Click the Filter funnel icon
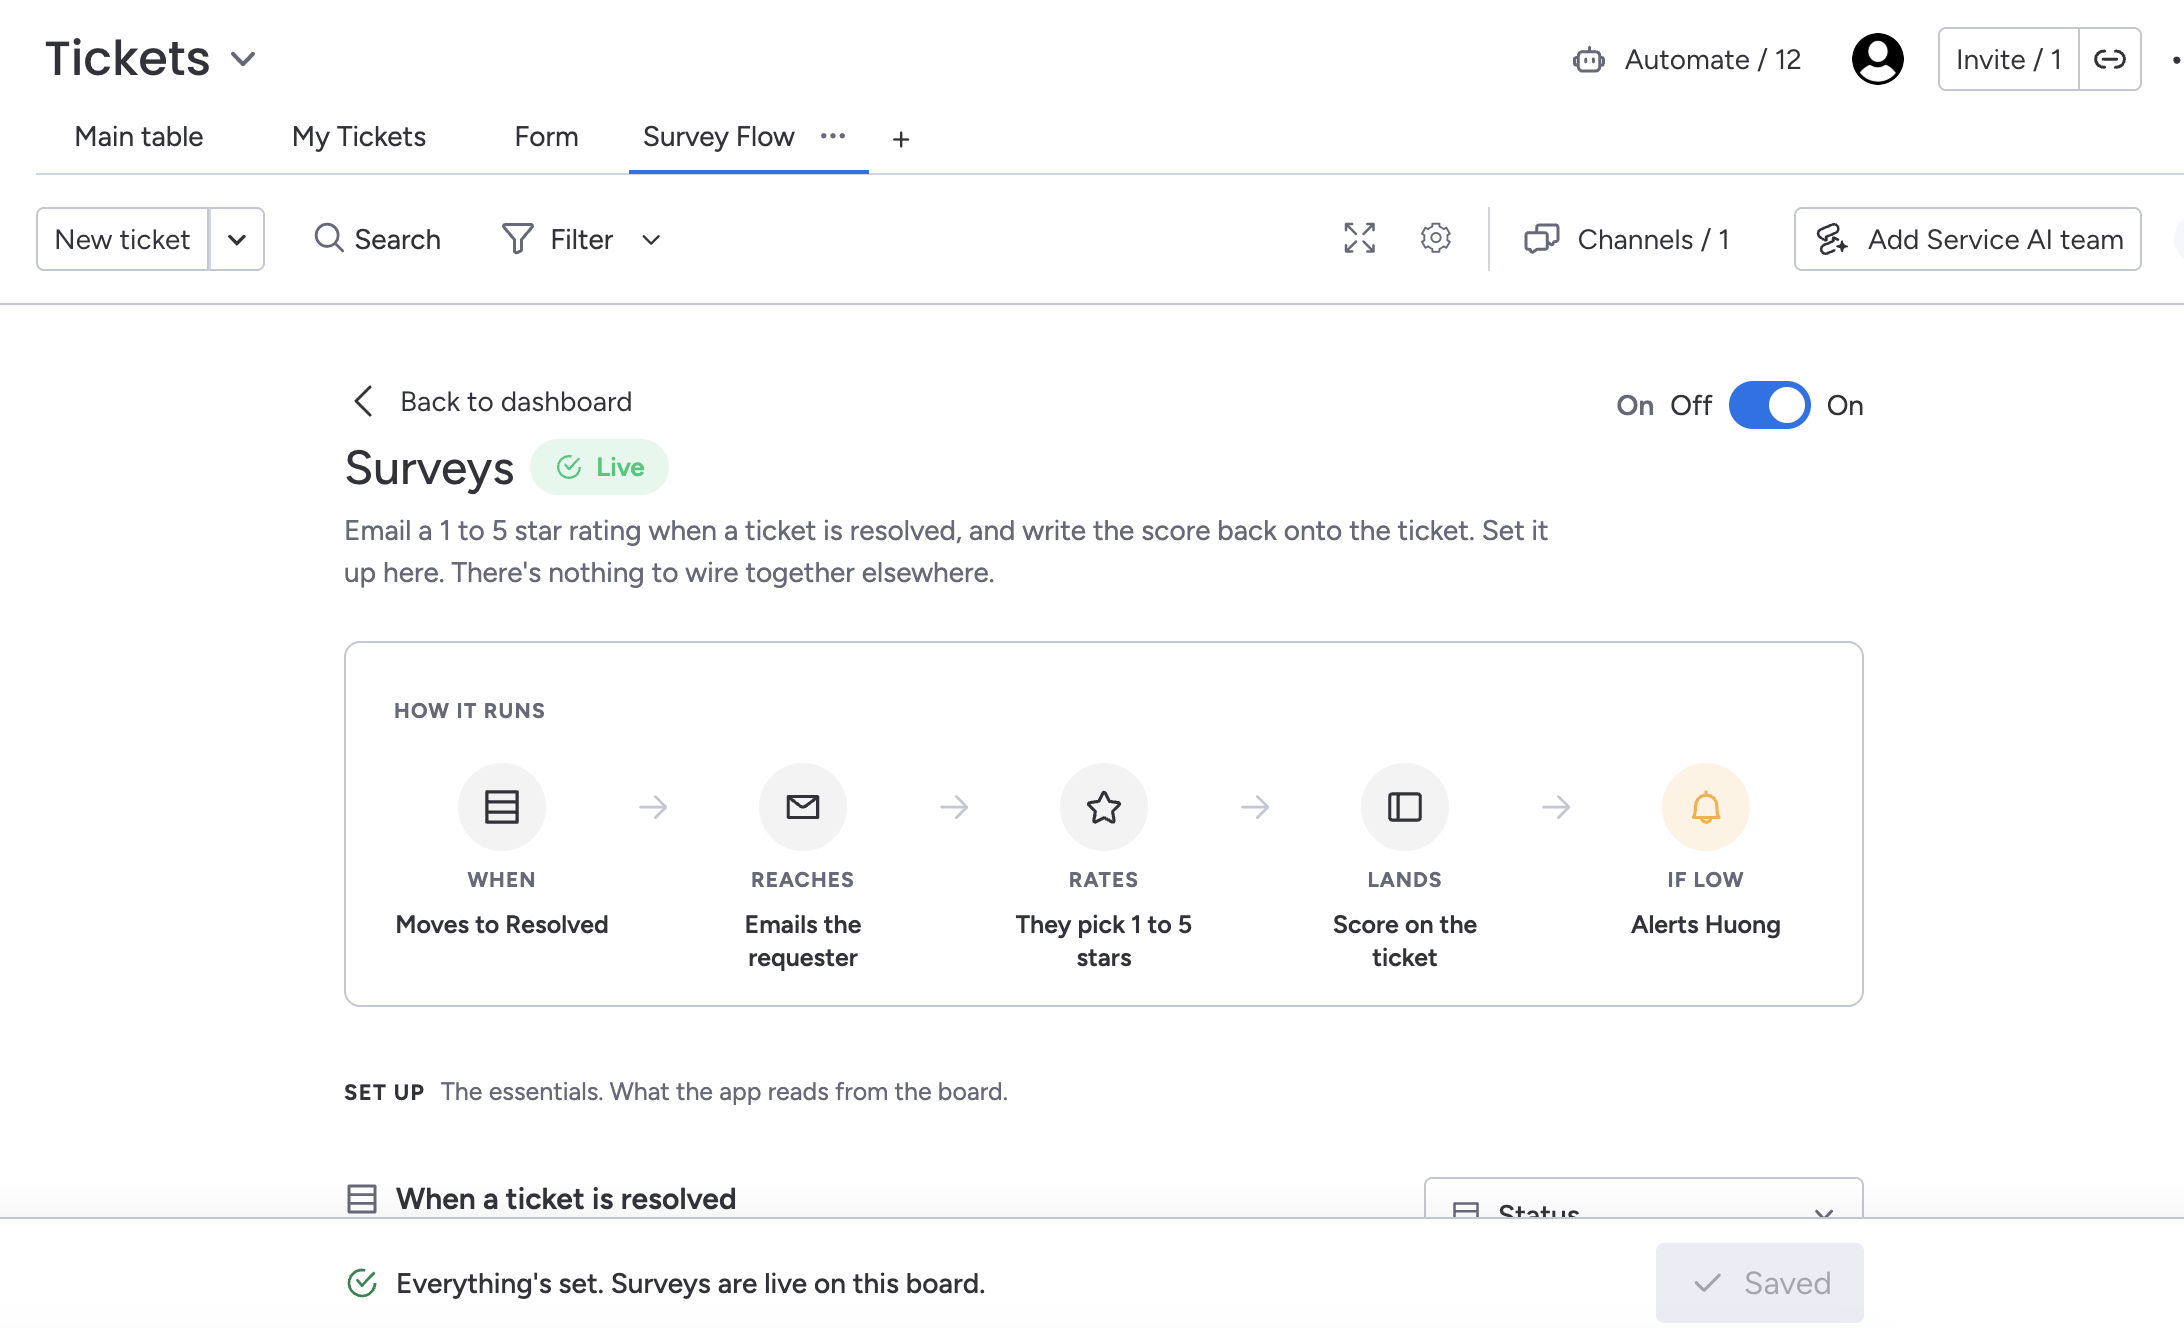2184x1328 pixels. tap(517, 239)
